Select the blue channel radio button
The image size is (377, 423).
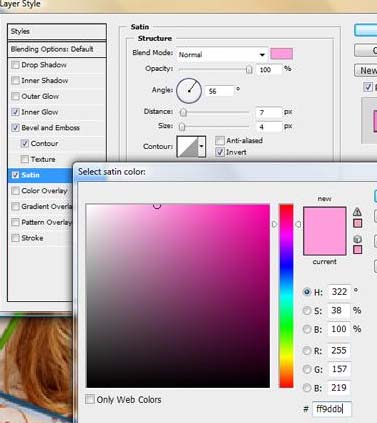307,388
